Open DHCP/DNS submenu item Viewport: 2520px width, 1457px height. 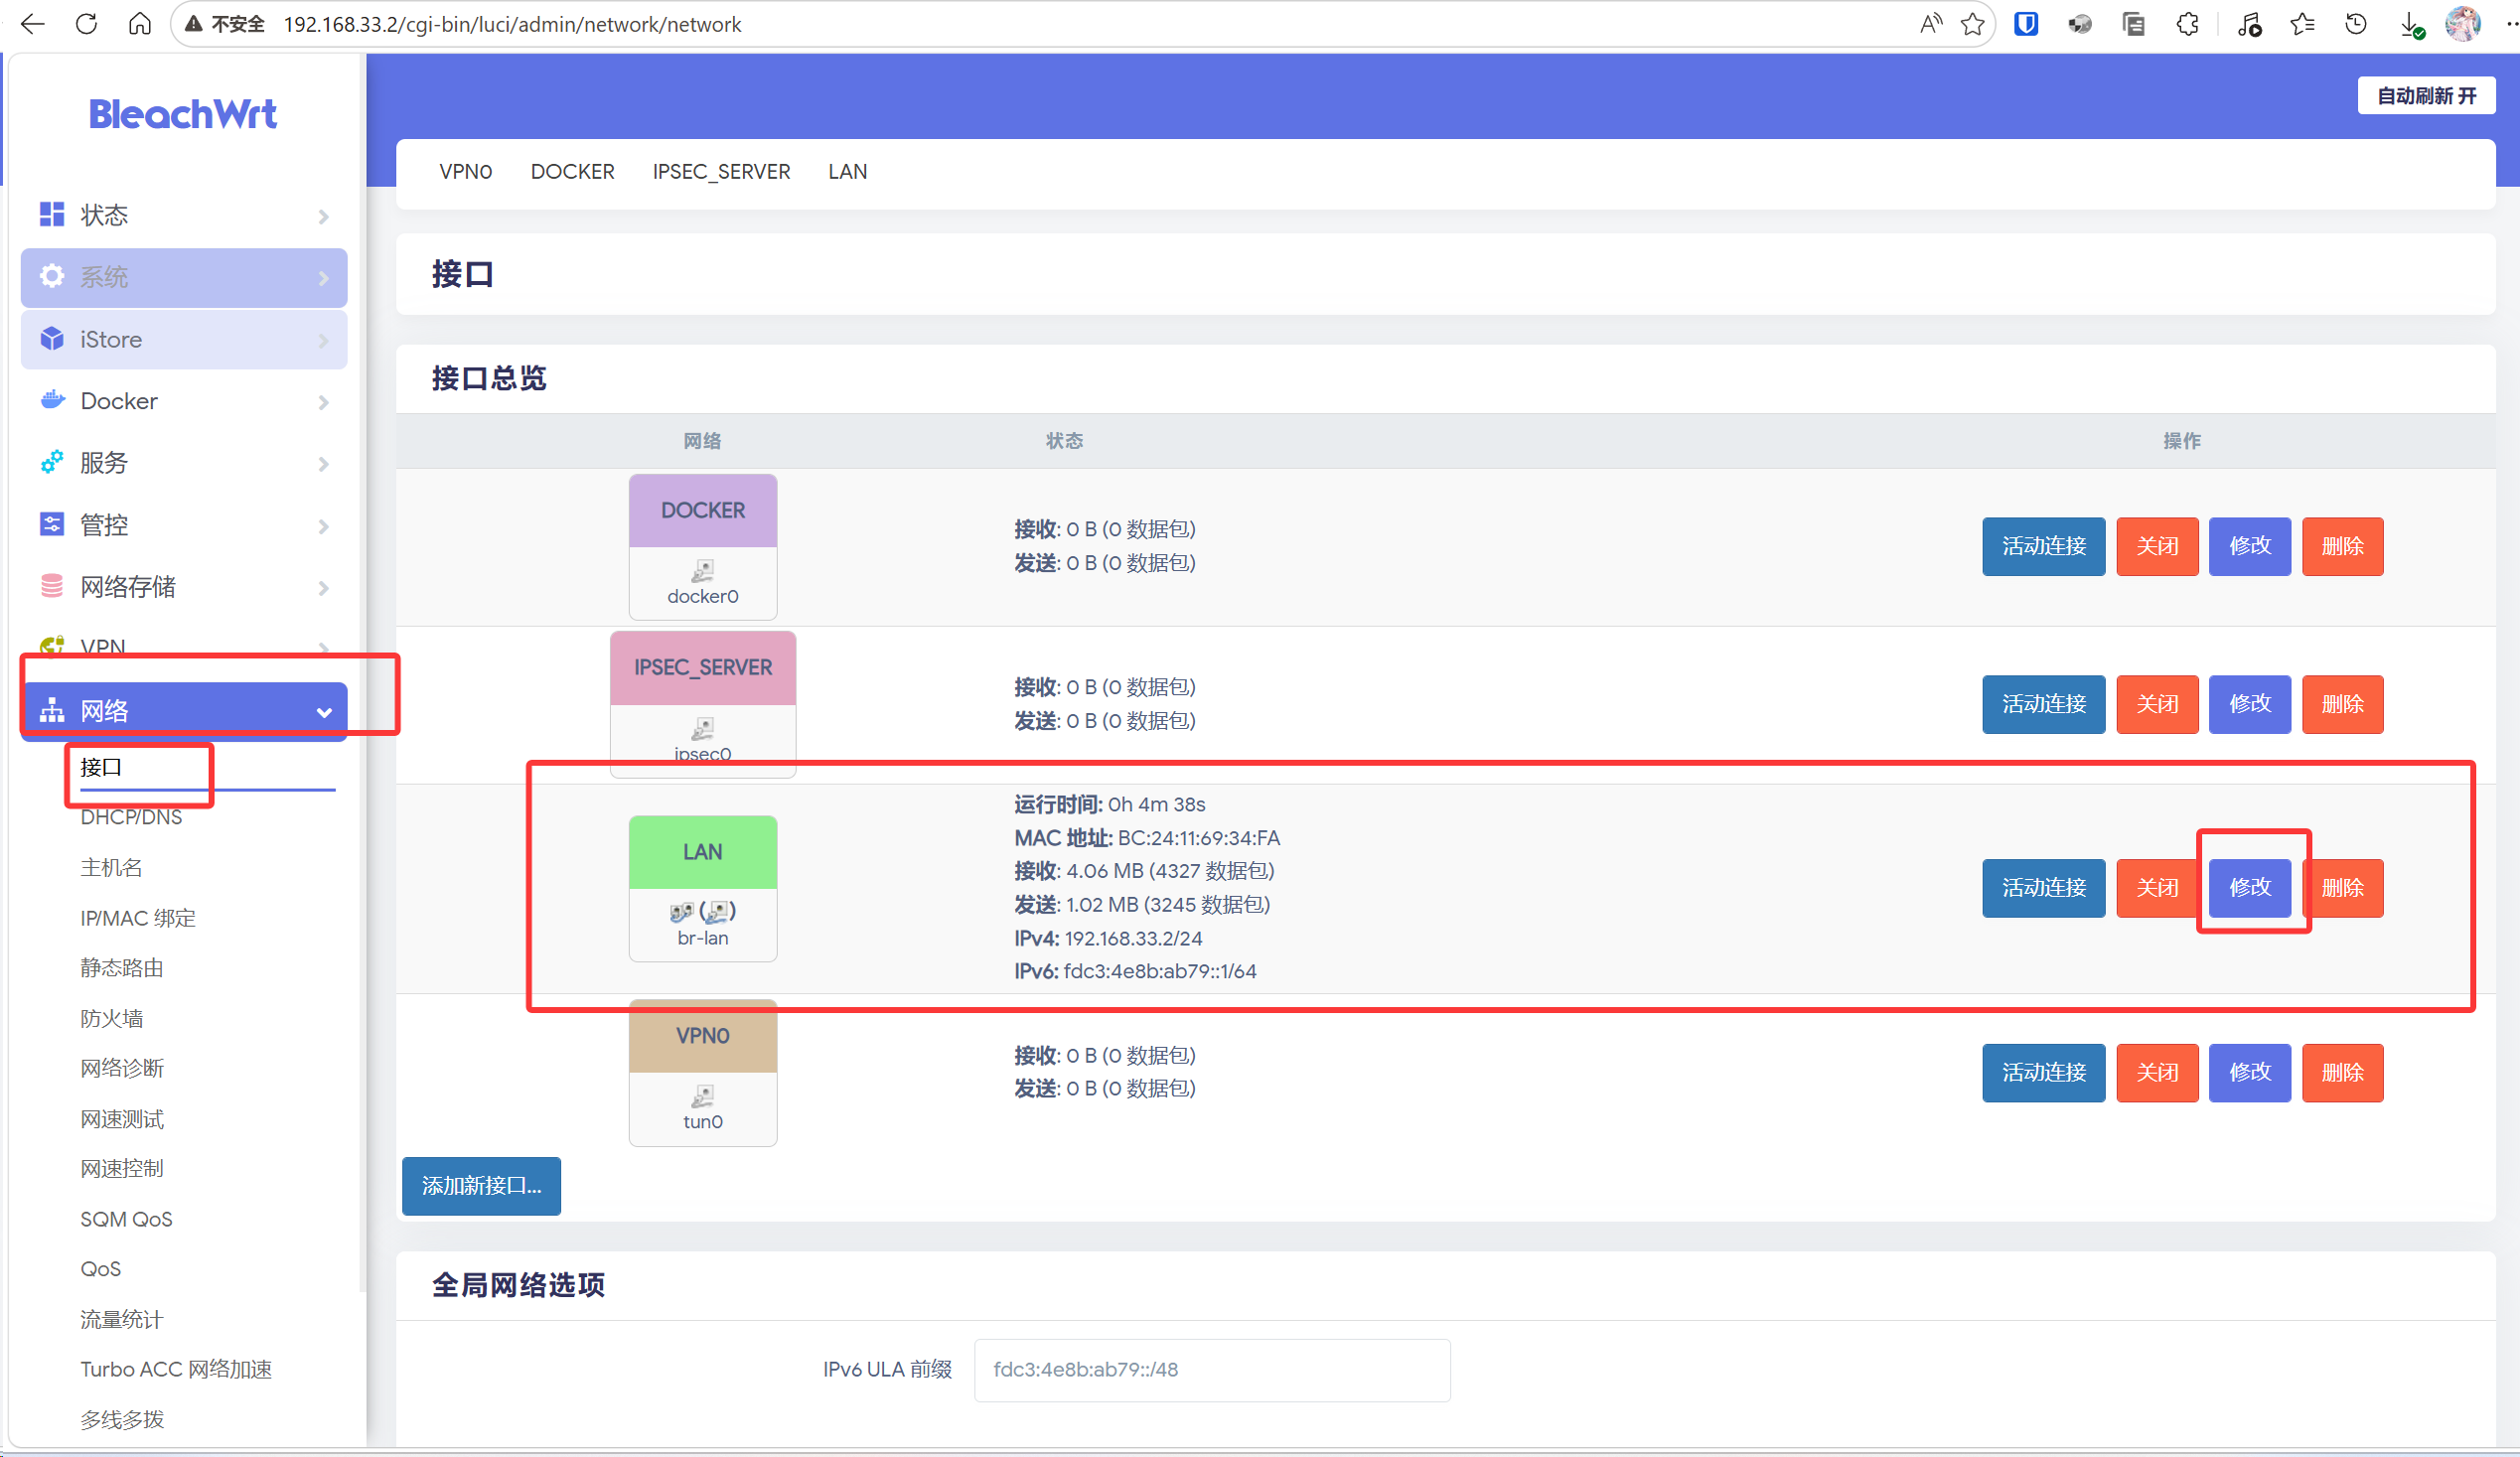(x=131, y=817)
